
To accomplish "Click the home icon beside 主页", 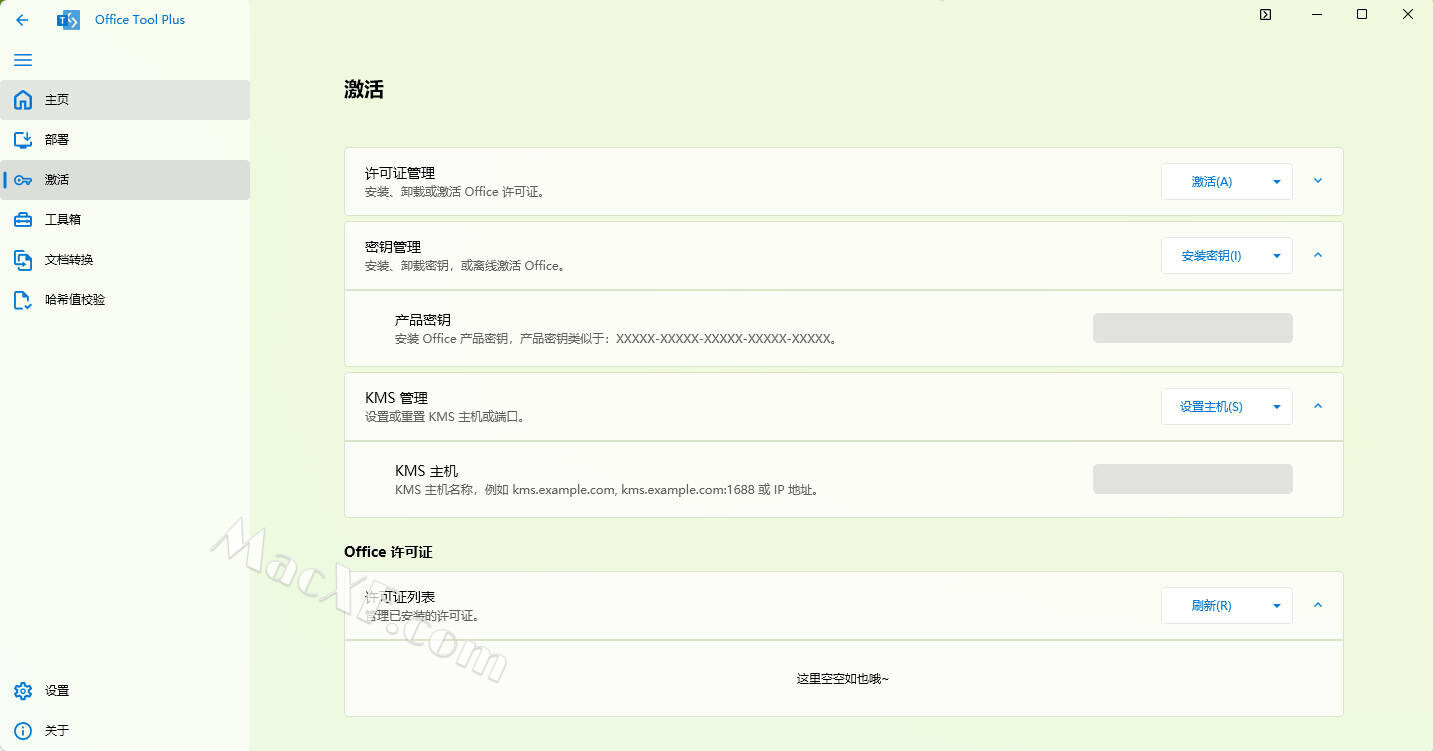I will click(23, 100).
